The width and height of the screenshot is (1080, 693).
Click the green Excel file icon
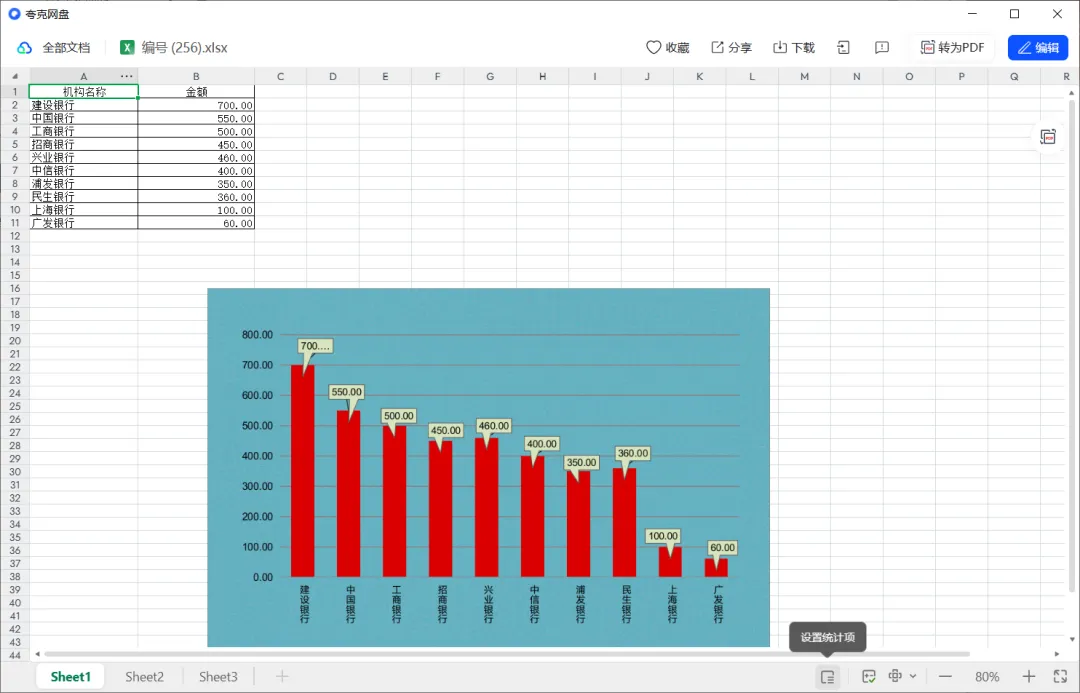tap(127, 48)
